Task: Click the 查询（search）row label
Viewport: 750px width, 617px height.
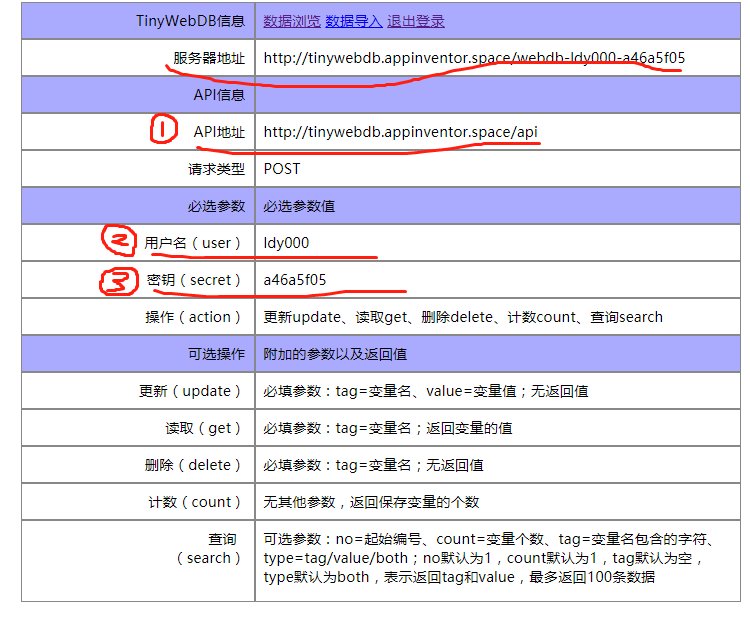Action: [209, 549]
